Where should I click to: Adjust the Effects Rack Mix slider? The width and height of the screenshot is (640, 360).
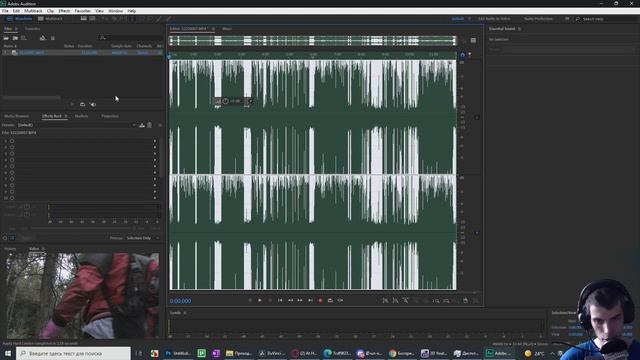[x=82, y=228]
